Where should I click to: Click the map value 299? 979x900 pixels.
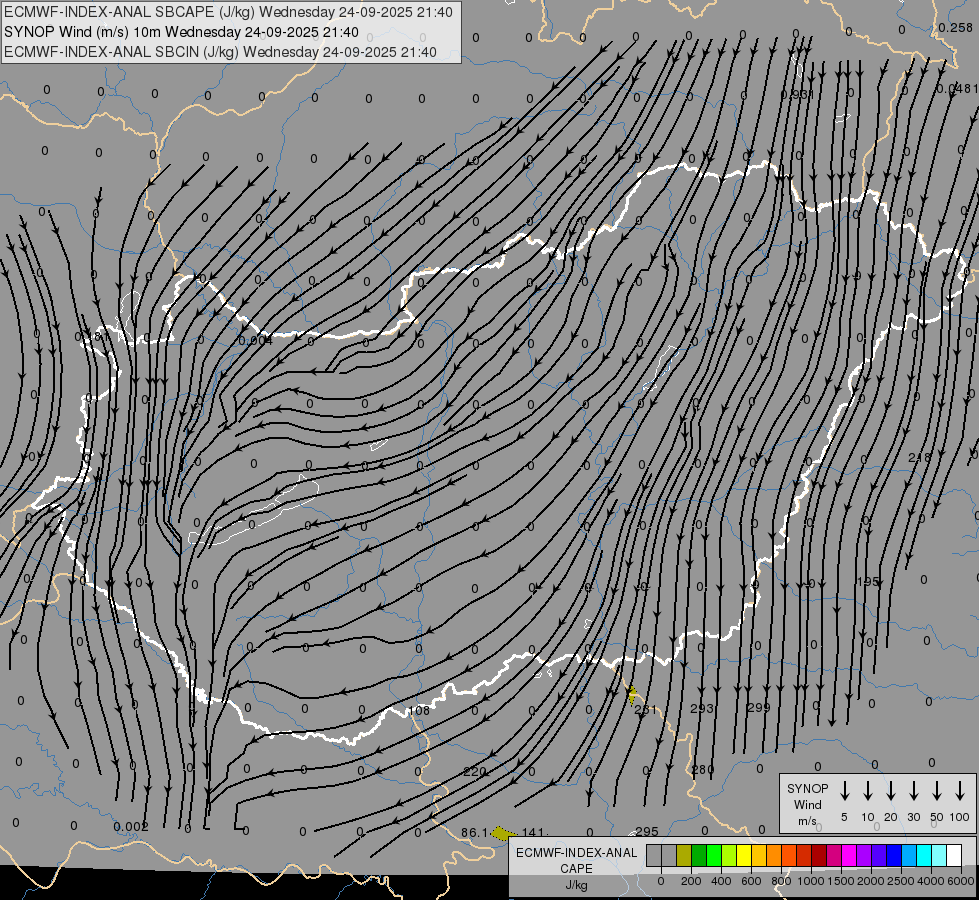[x=759, y=707]
